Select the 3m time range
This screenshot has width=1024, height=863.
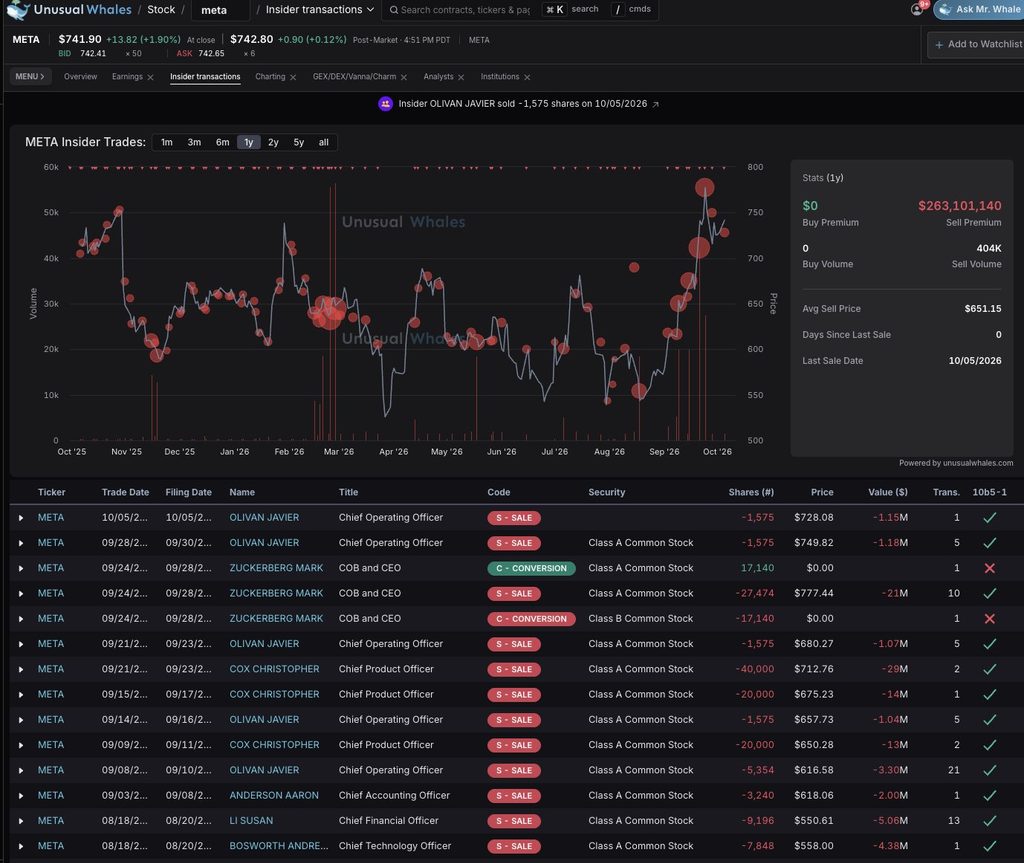coord(194,142)
